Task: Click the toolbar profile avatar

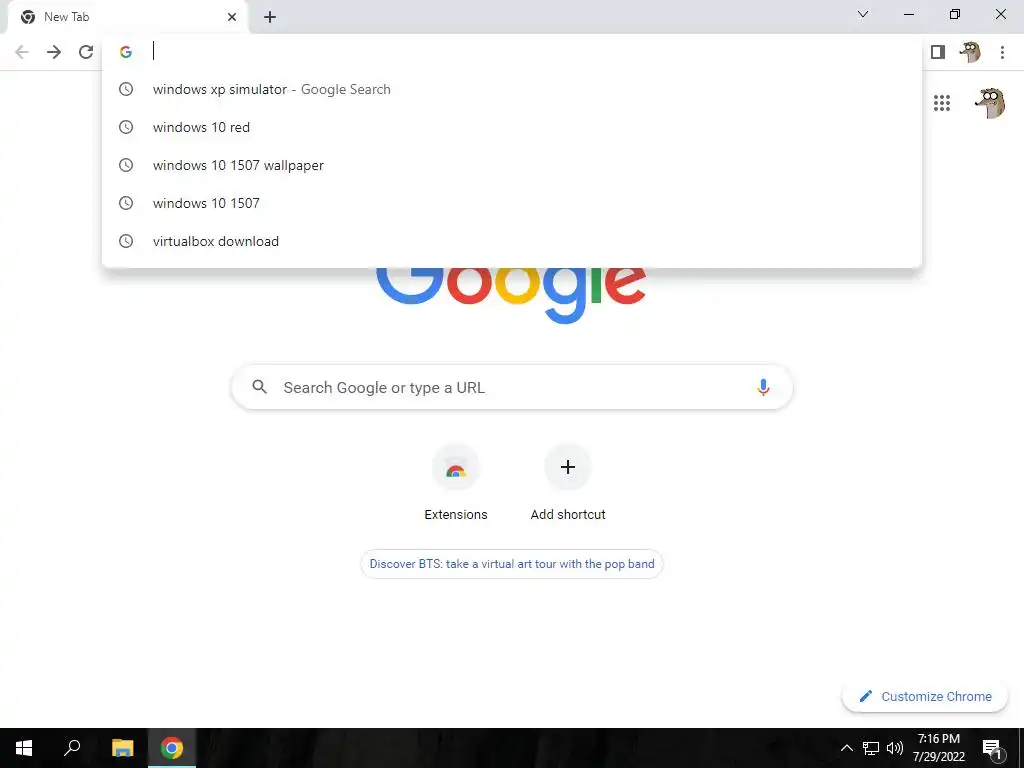Action: click(x=970, y=52)
